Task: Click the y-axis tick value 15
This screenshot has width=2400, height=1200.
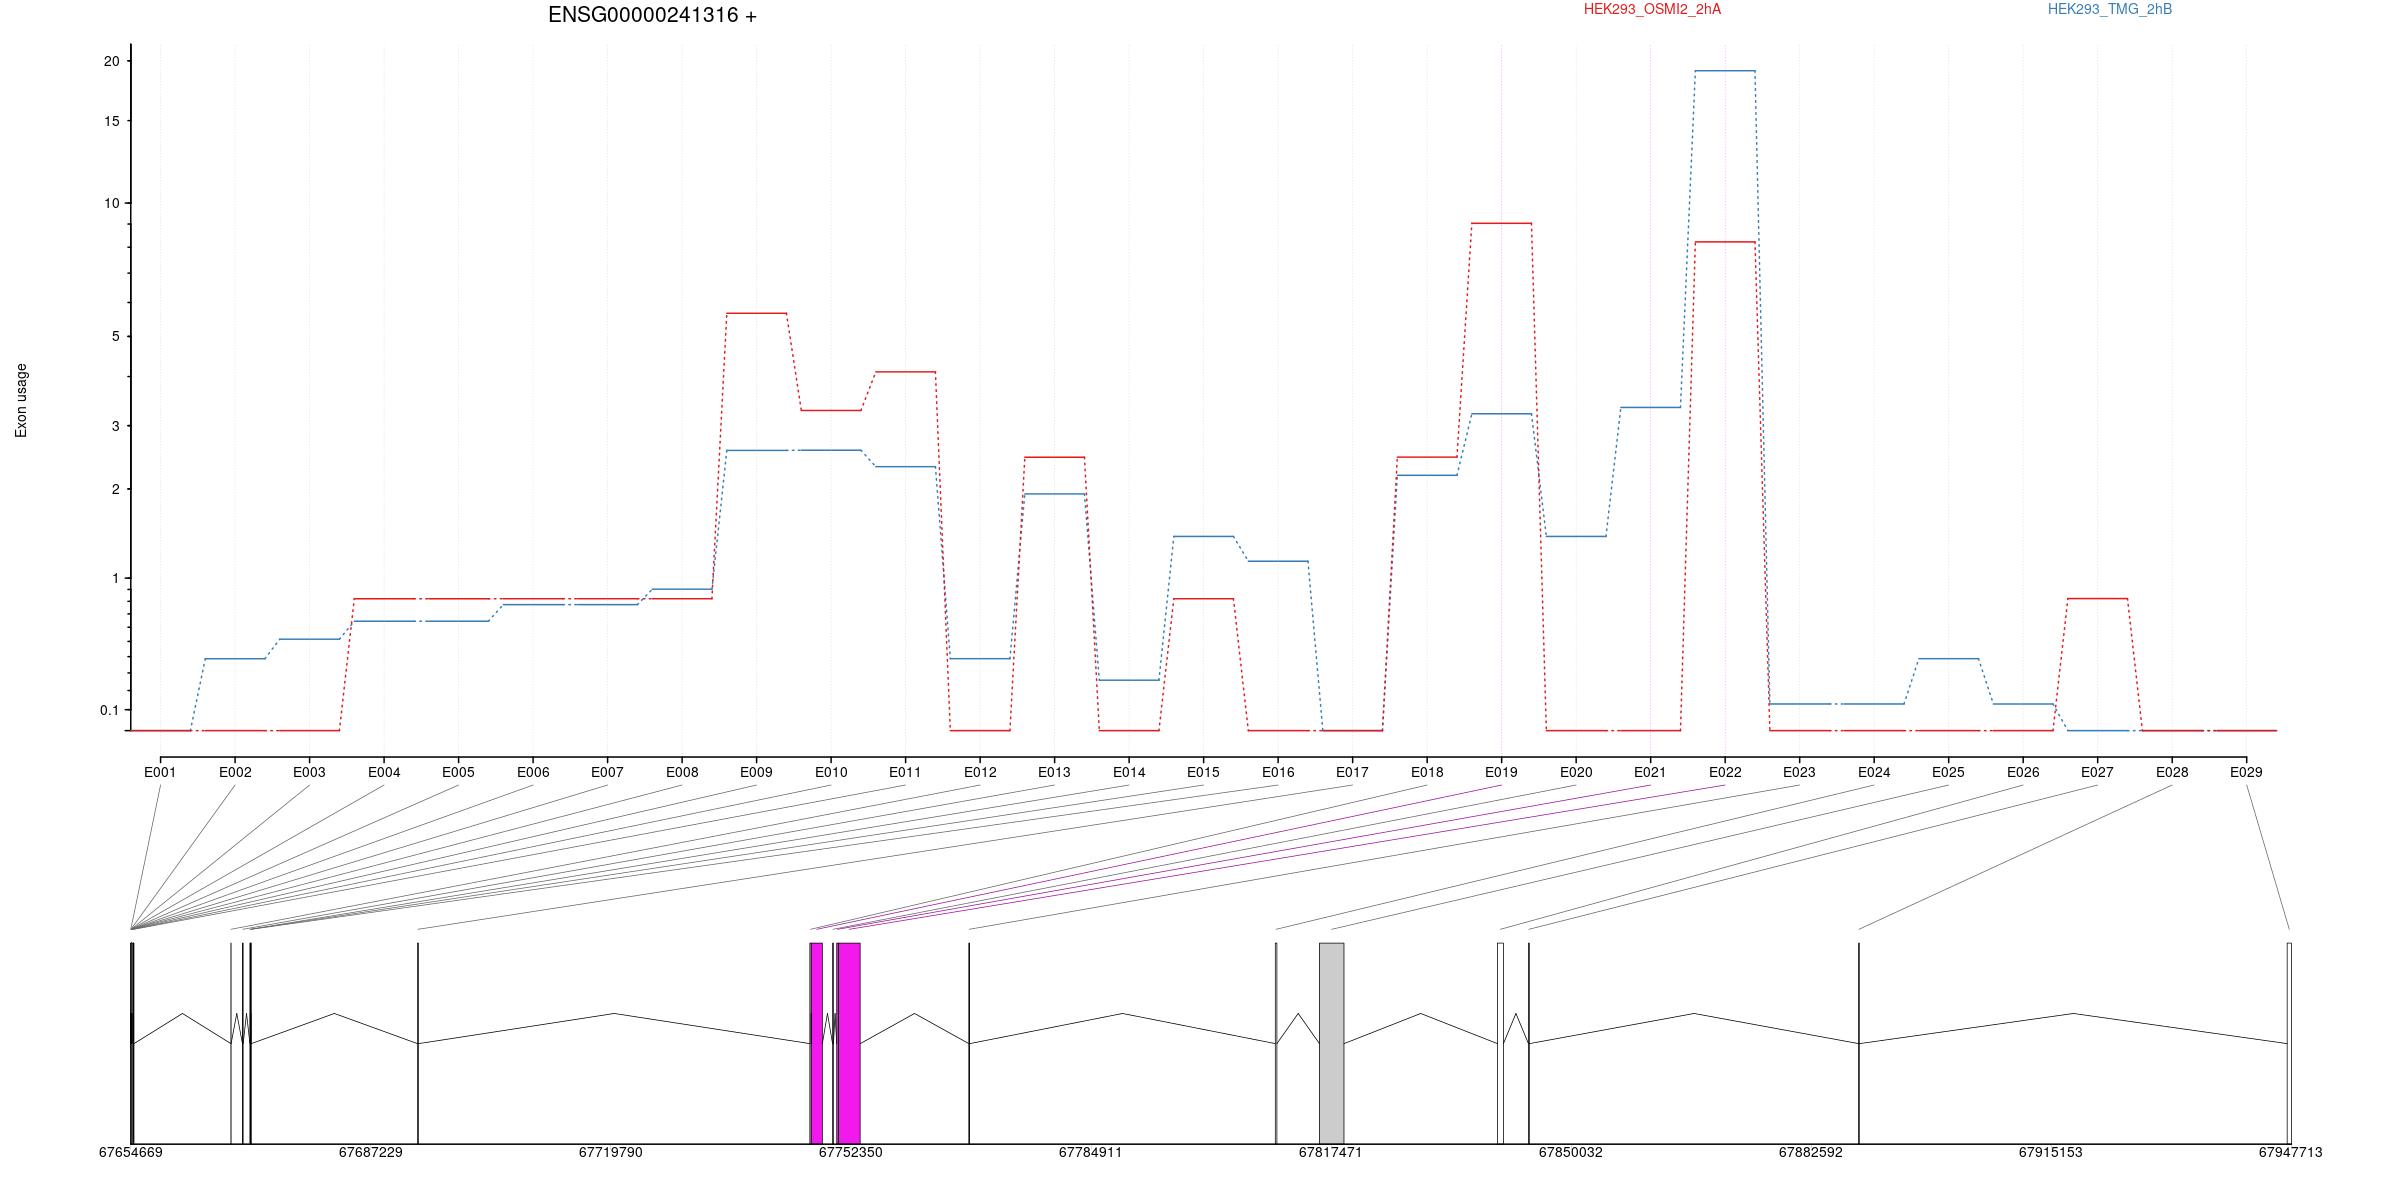Action: (111, 121)
